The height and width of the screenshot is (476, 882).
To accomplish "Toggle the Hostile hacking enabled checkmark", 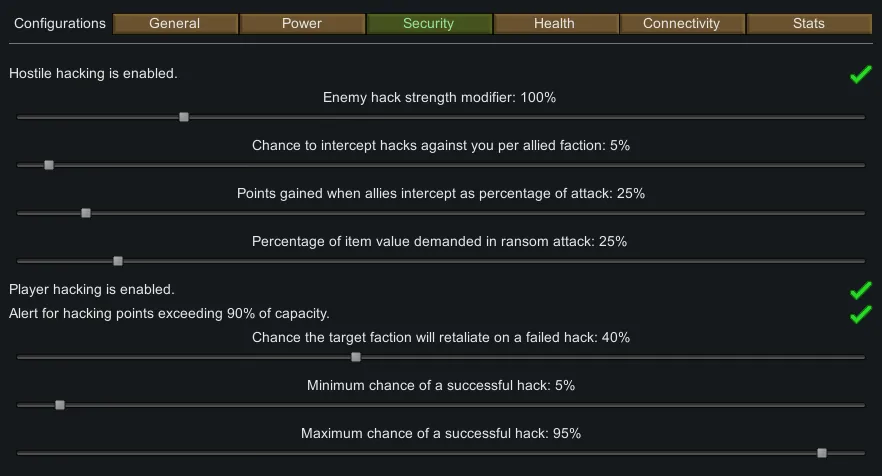I will click(860, 74).
